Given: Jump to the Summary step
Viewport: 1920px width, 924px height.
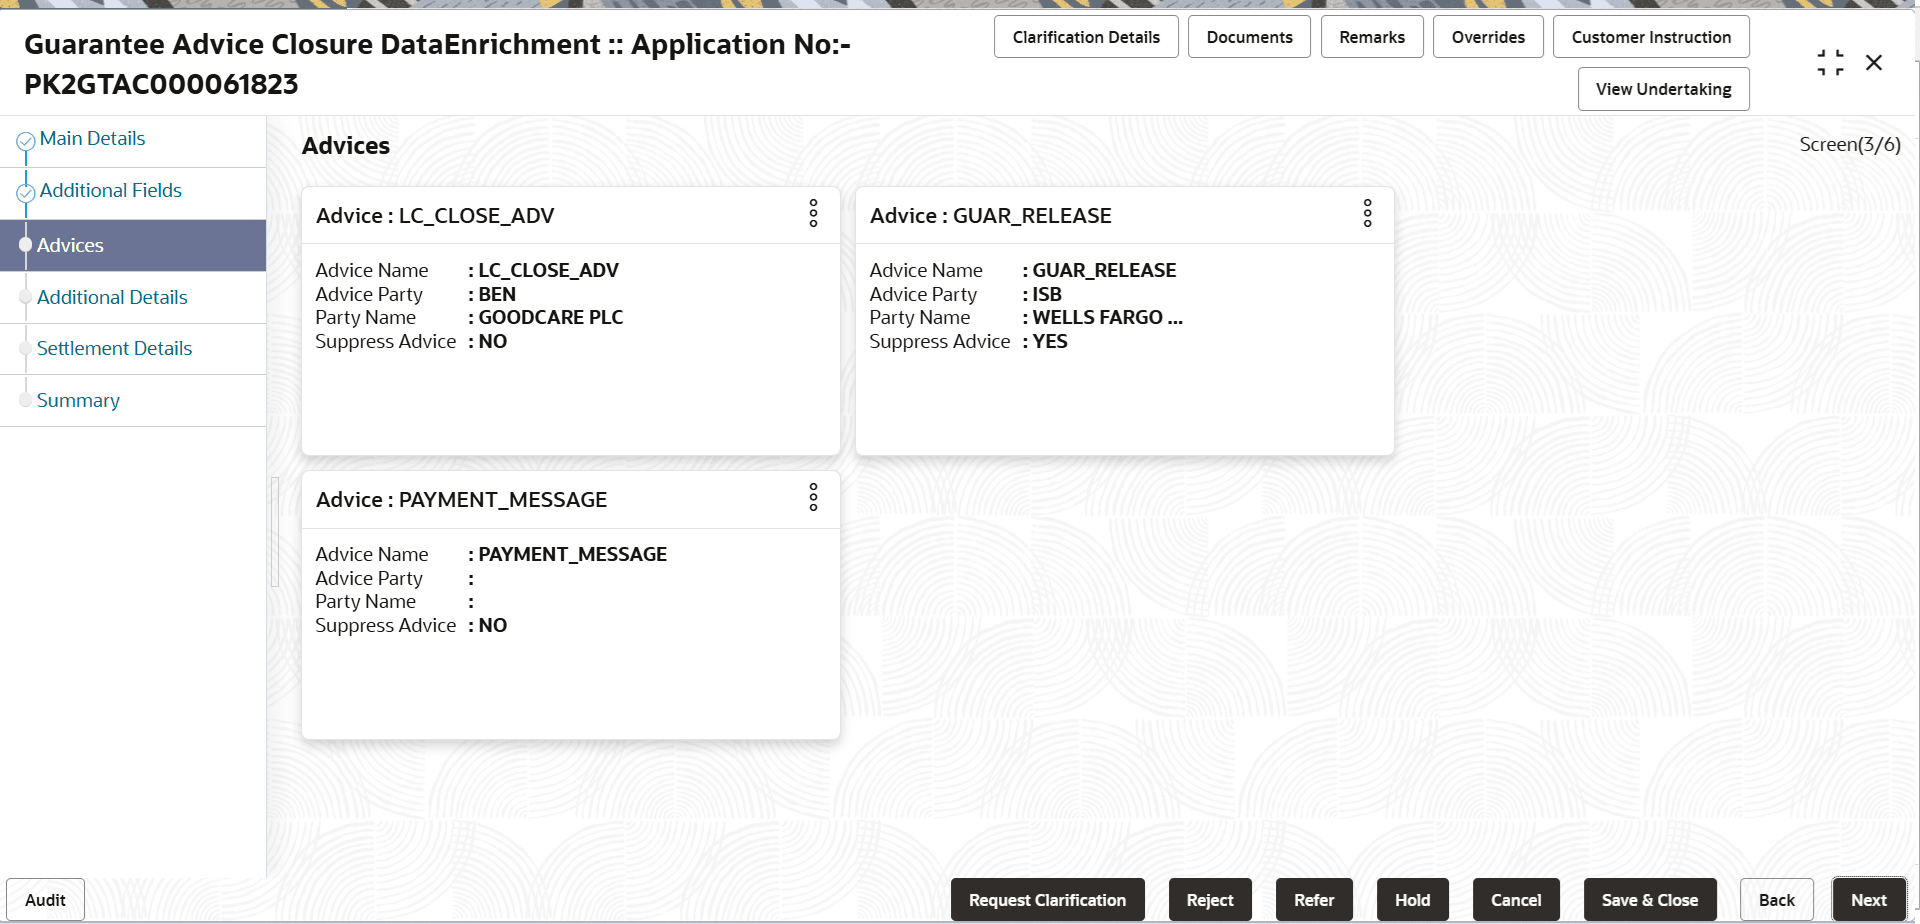Looking at the screenshot, I should point(78,400).
